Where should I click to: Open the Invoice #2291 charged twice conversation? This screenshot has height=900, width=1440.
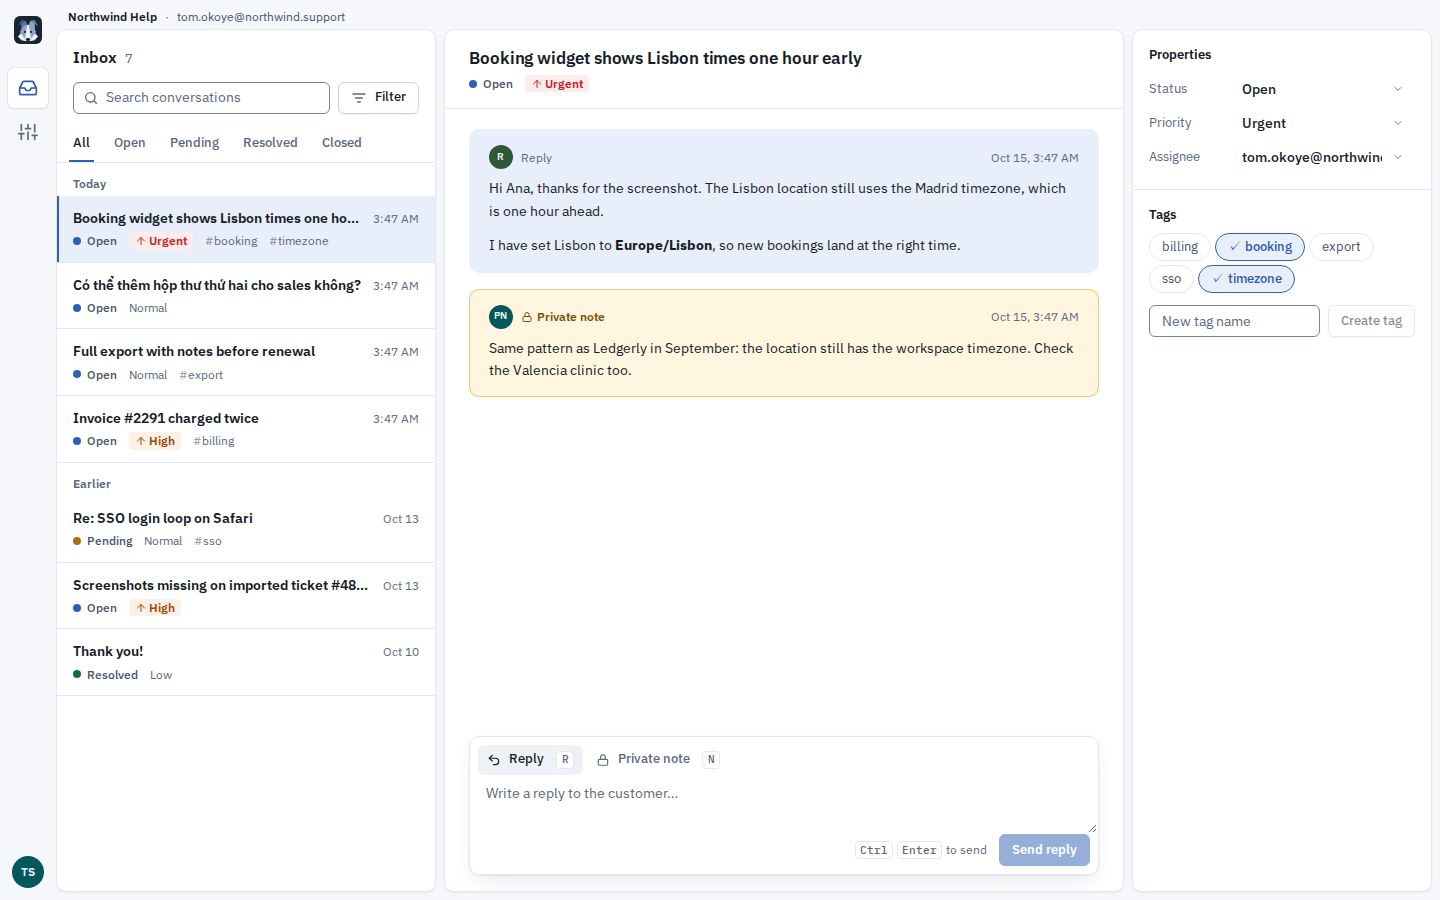(x=246, y=429)
